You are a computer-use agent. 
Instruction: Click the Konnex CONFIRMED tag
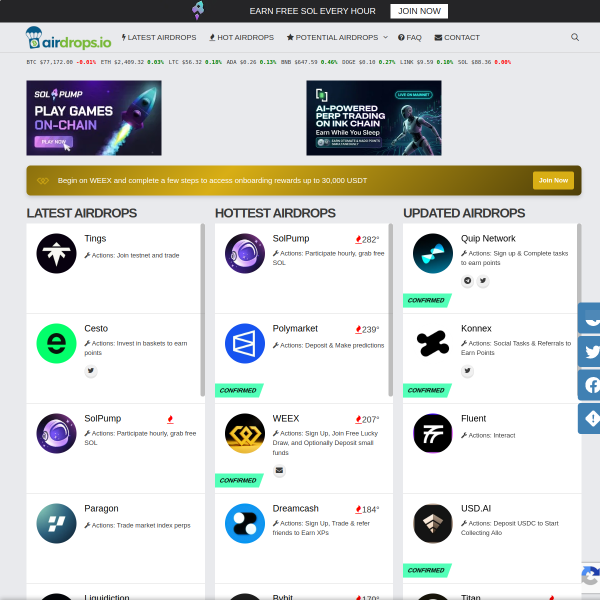tap(426, 390)
